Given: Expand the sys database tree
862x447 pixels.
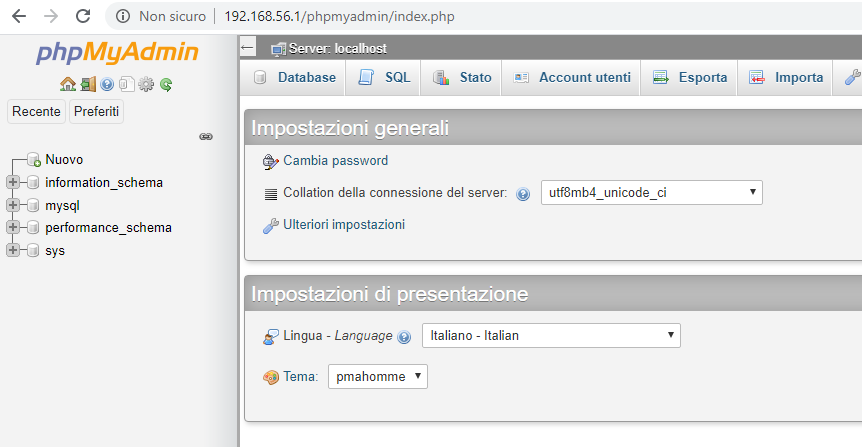Looking at the screenshot, I should [x=13, y=250].
